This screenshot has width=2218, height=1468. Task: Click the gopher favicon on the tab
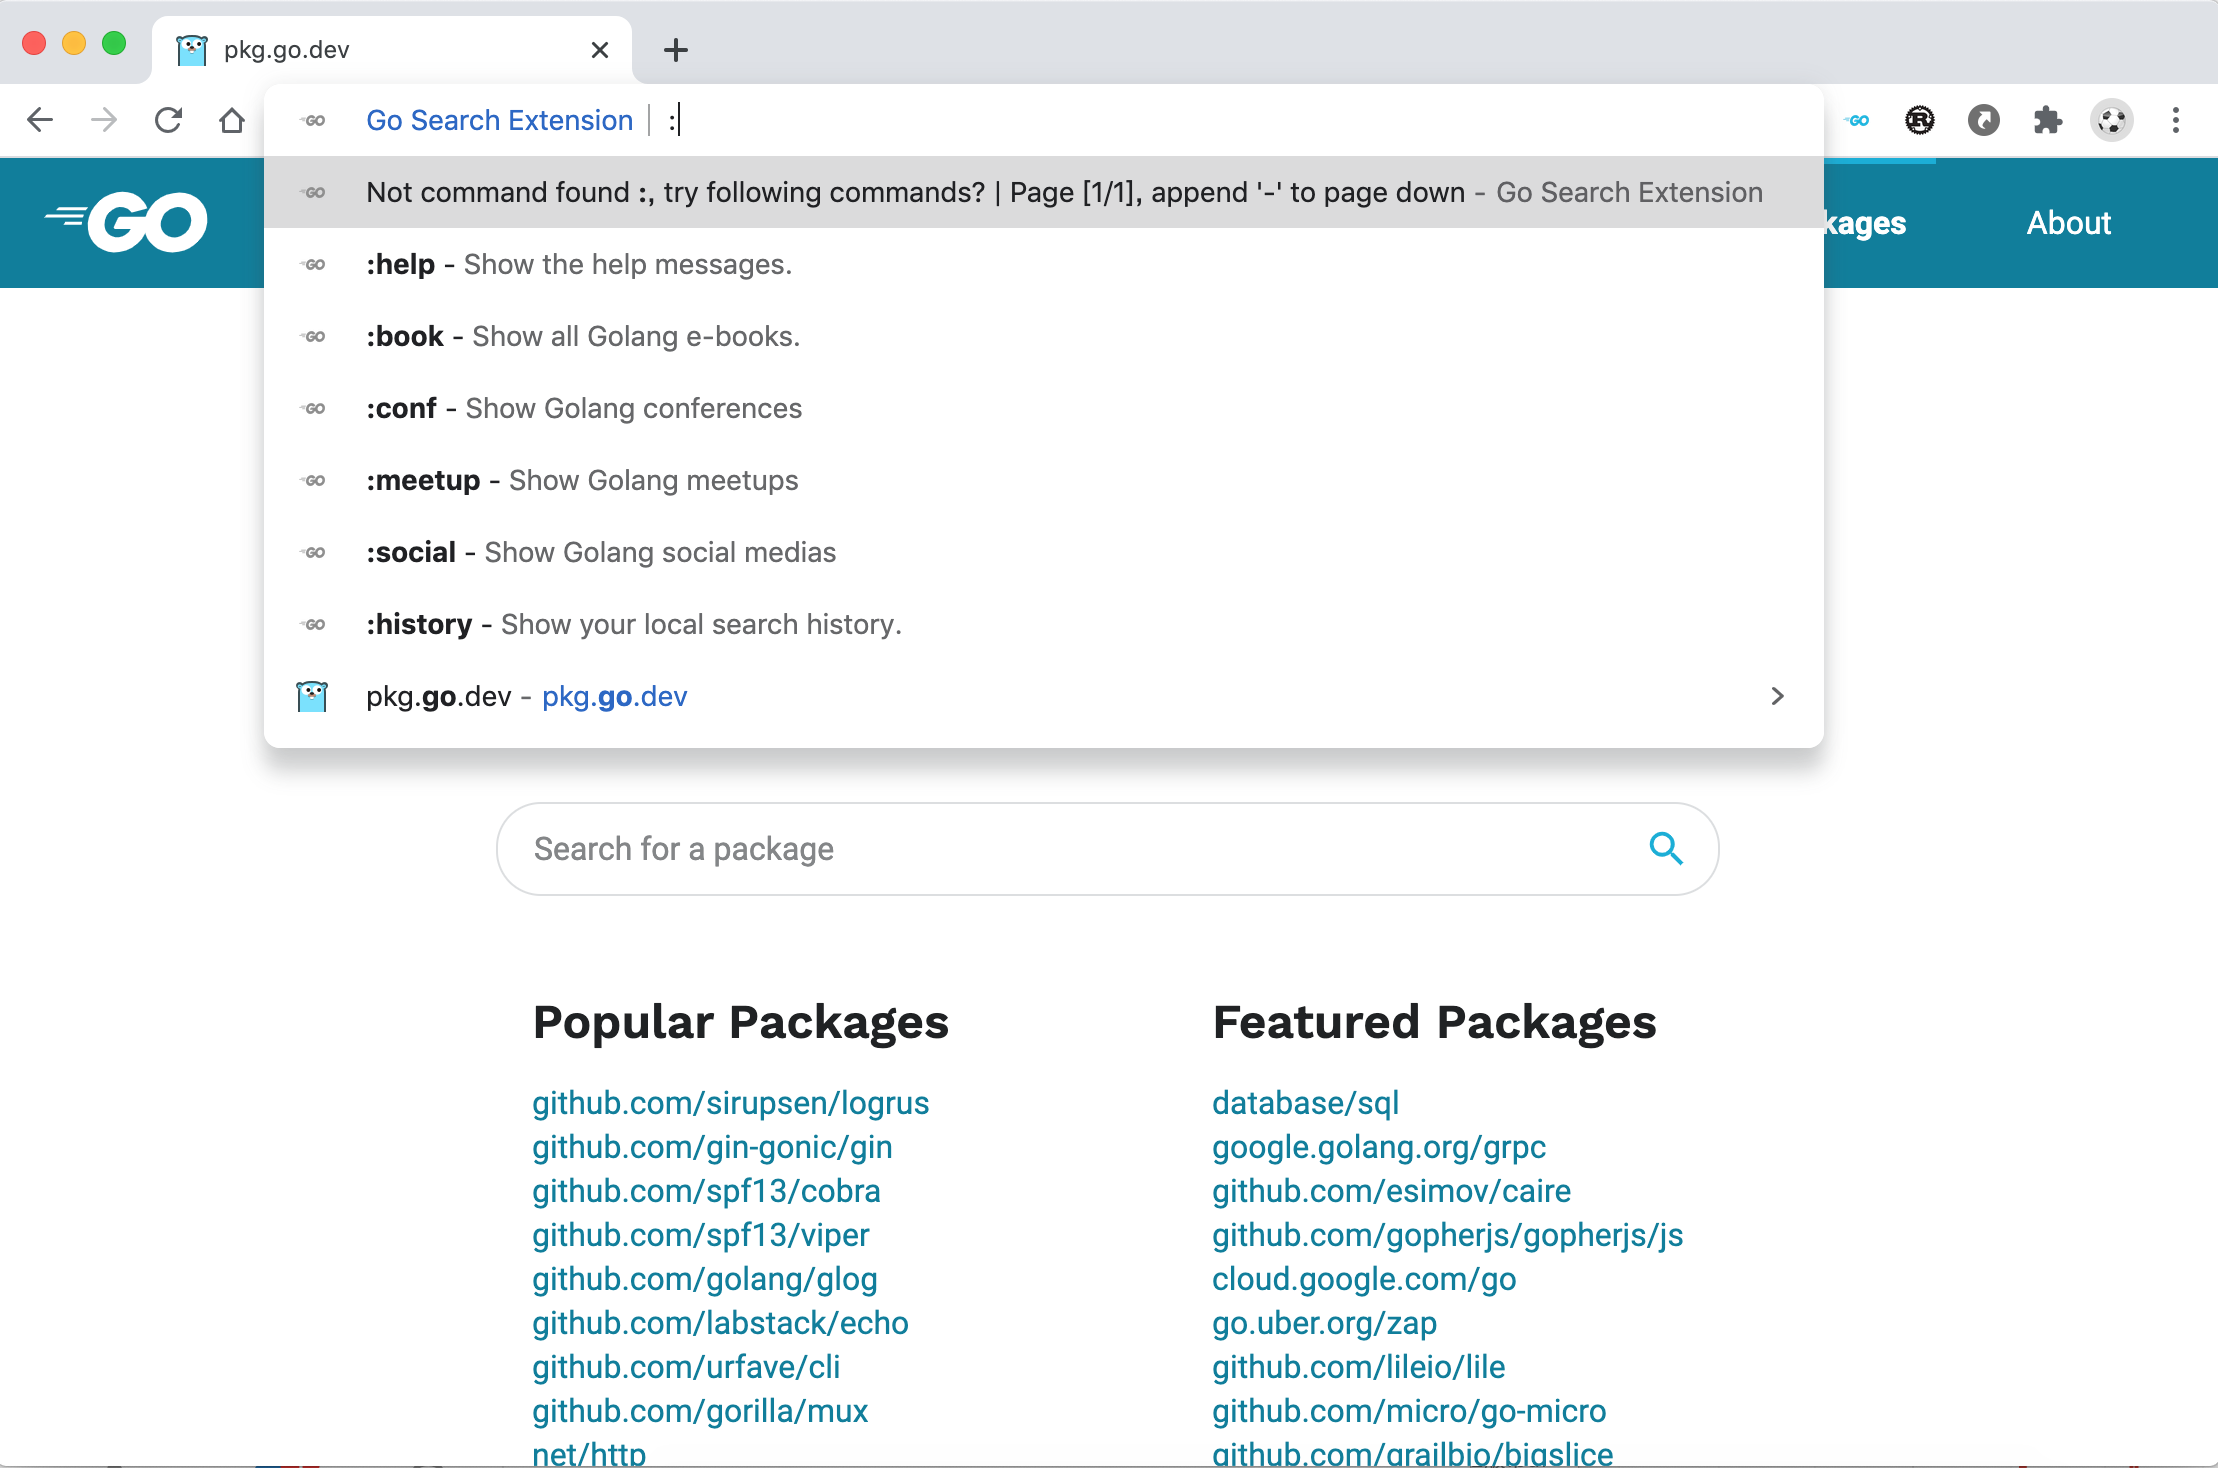click(192, 50)
